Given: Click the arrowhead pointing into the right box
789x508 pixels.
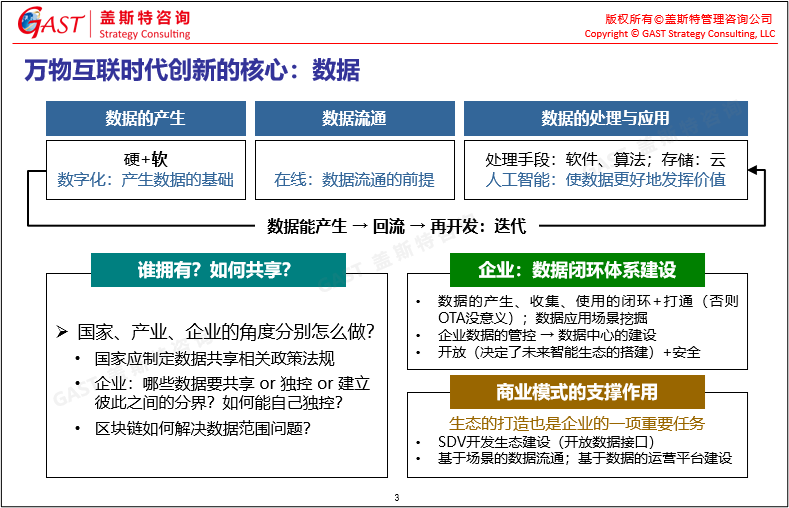Looking at the screenshot, I should point(754,171).
